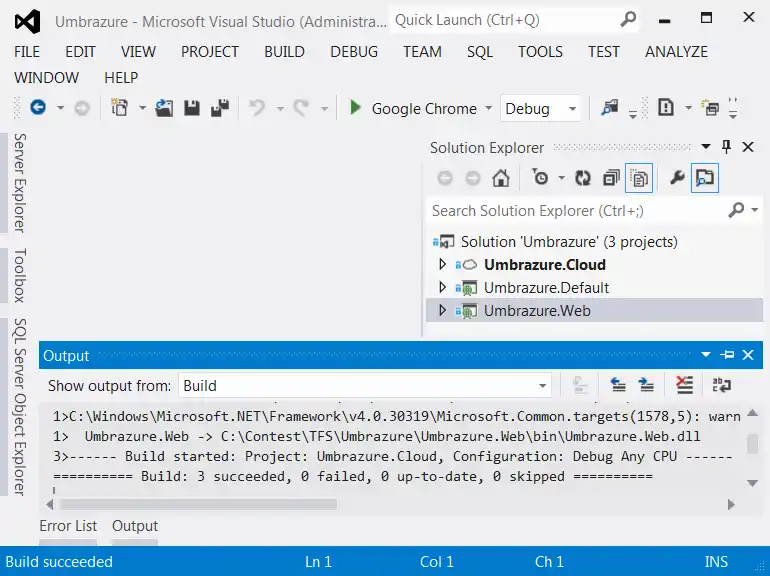Open the BUILD menu
This screenshot has width=770, height=576.
pyautogui.click(x=284, y=52)
